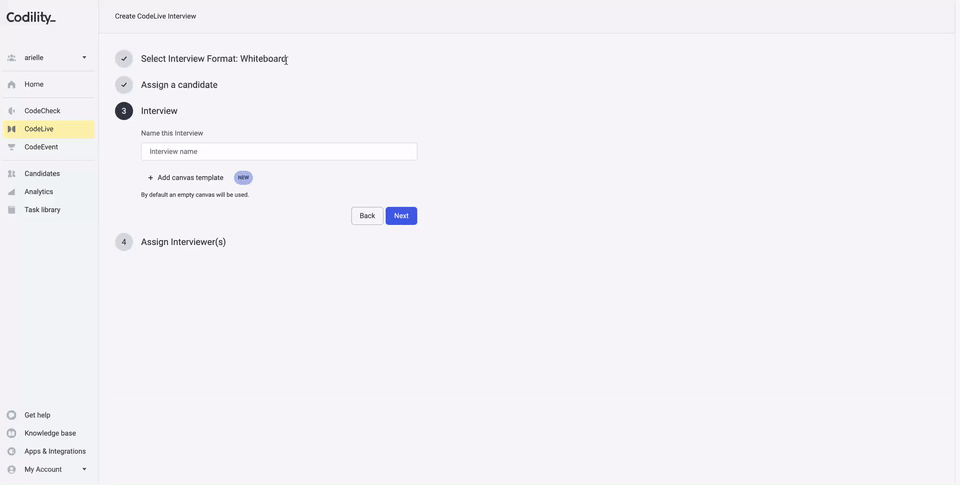Viewport: 960px width, 485px height.
Task: Click Add canvas template
Action: click(190, 178)
